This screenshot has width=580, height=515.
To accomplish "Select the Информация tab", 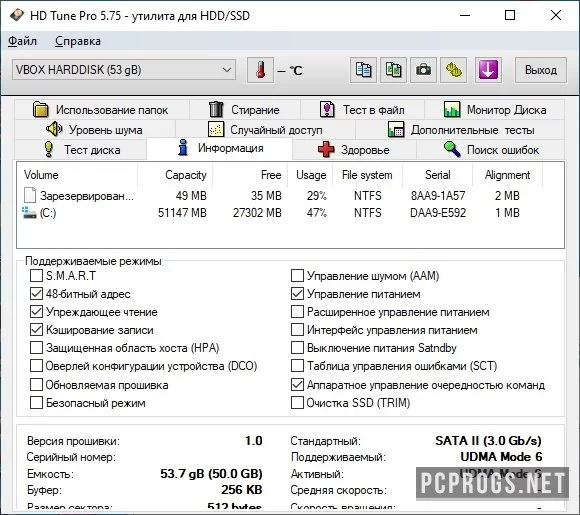I will pos(220,148).
